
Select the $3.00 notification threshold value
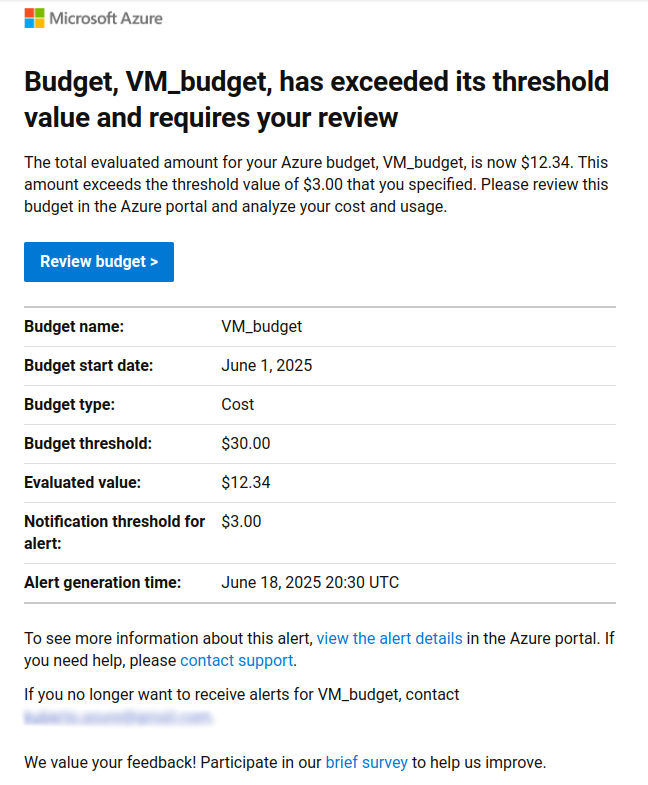241,522
